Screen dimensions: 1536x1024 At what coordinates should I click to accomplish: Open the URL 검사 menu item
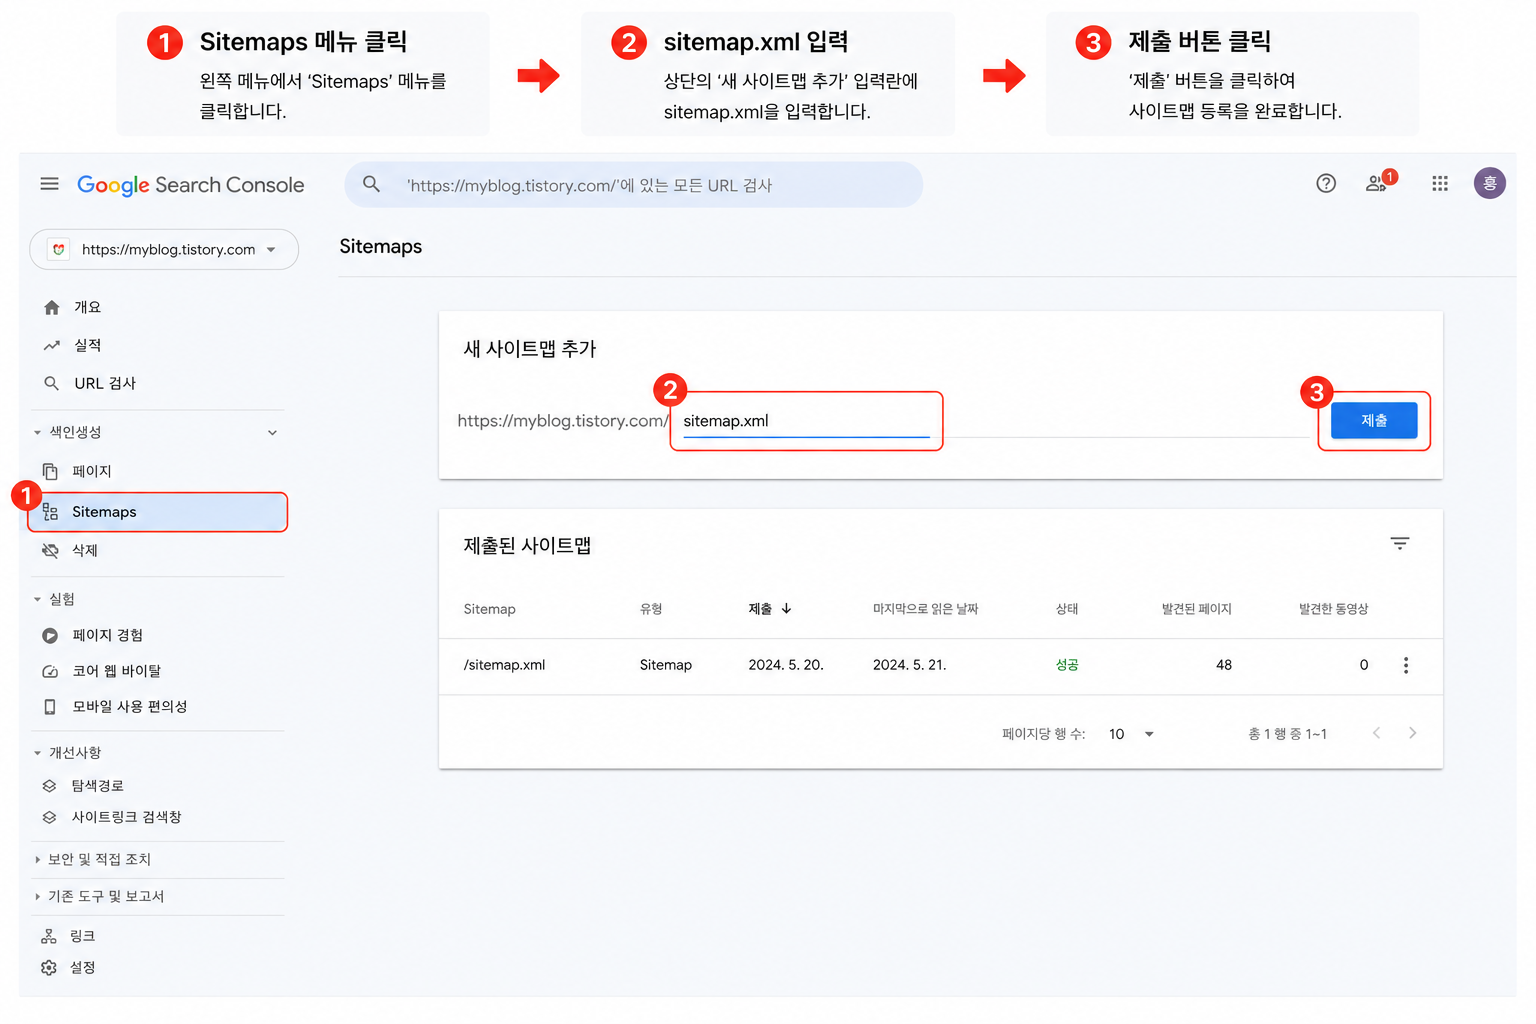tap(105, 384)
